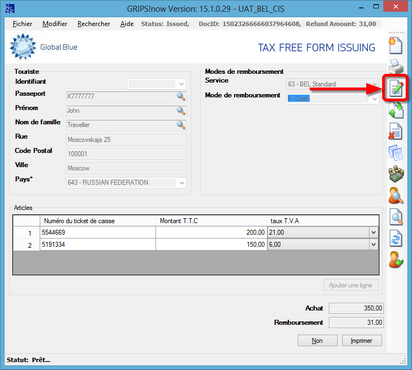Image resolution: width=412 pixels, height=370 pixels.
Task: Open the Aide menu
Action: tap(127, 24)
